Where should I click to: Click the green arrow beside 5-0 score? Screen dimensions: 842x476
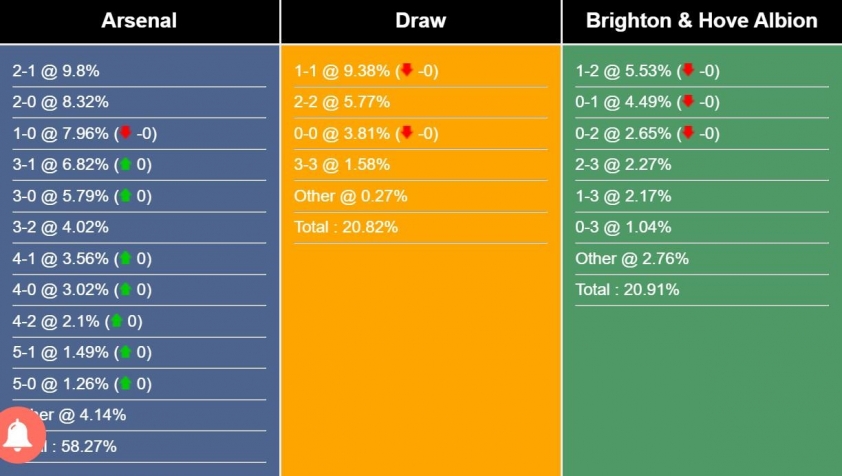(125, 383)
